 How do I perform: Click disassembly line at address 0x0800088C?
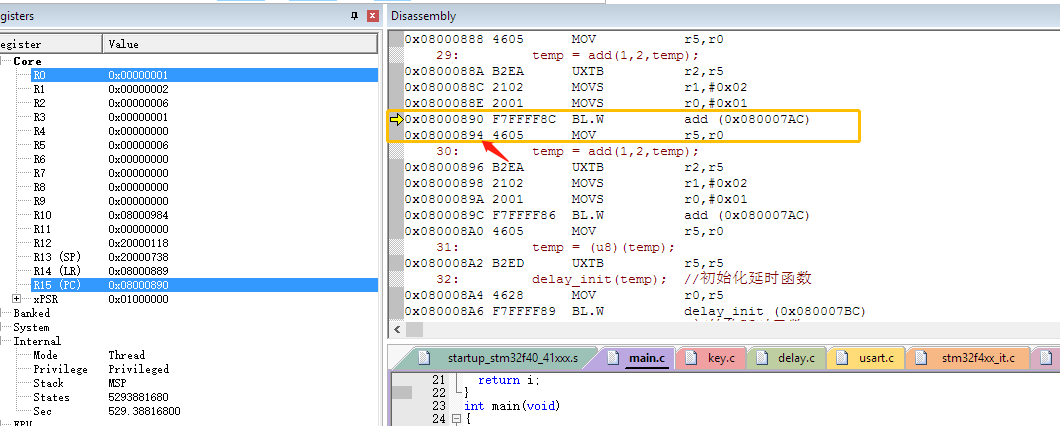(x=576, y=87)
